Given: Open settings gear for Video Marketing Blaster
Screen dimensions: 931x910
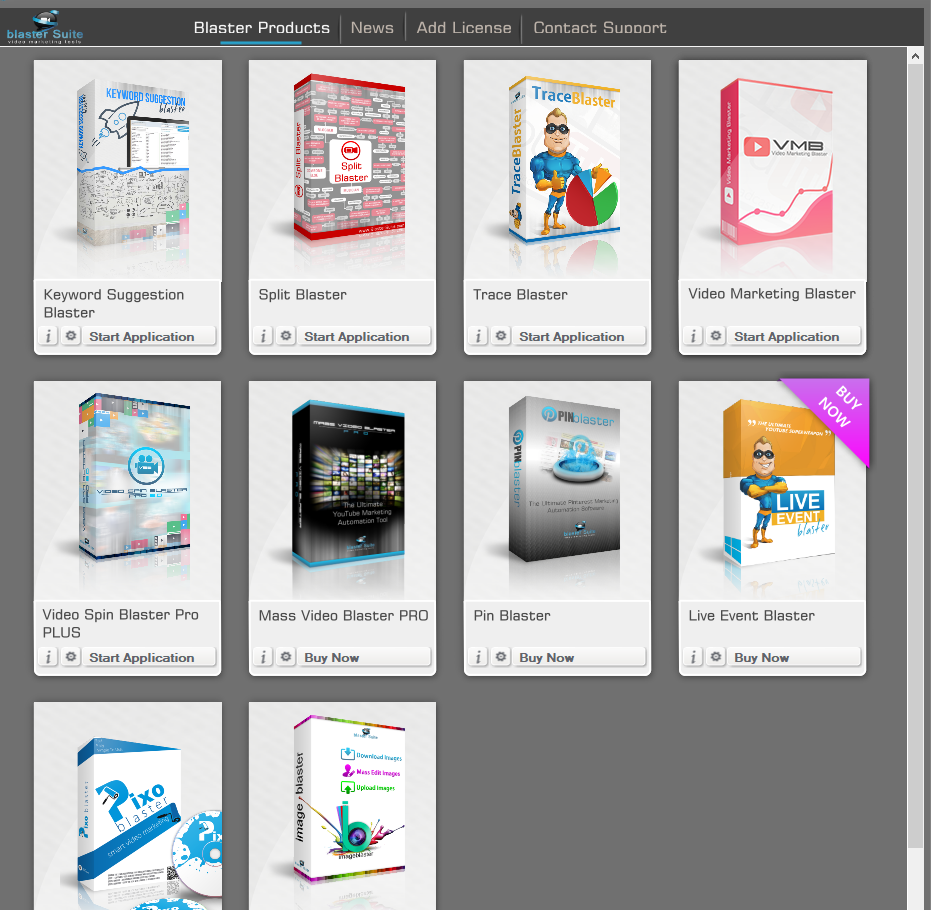Looking at the screenshot, I should click(x=716, y=337).
